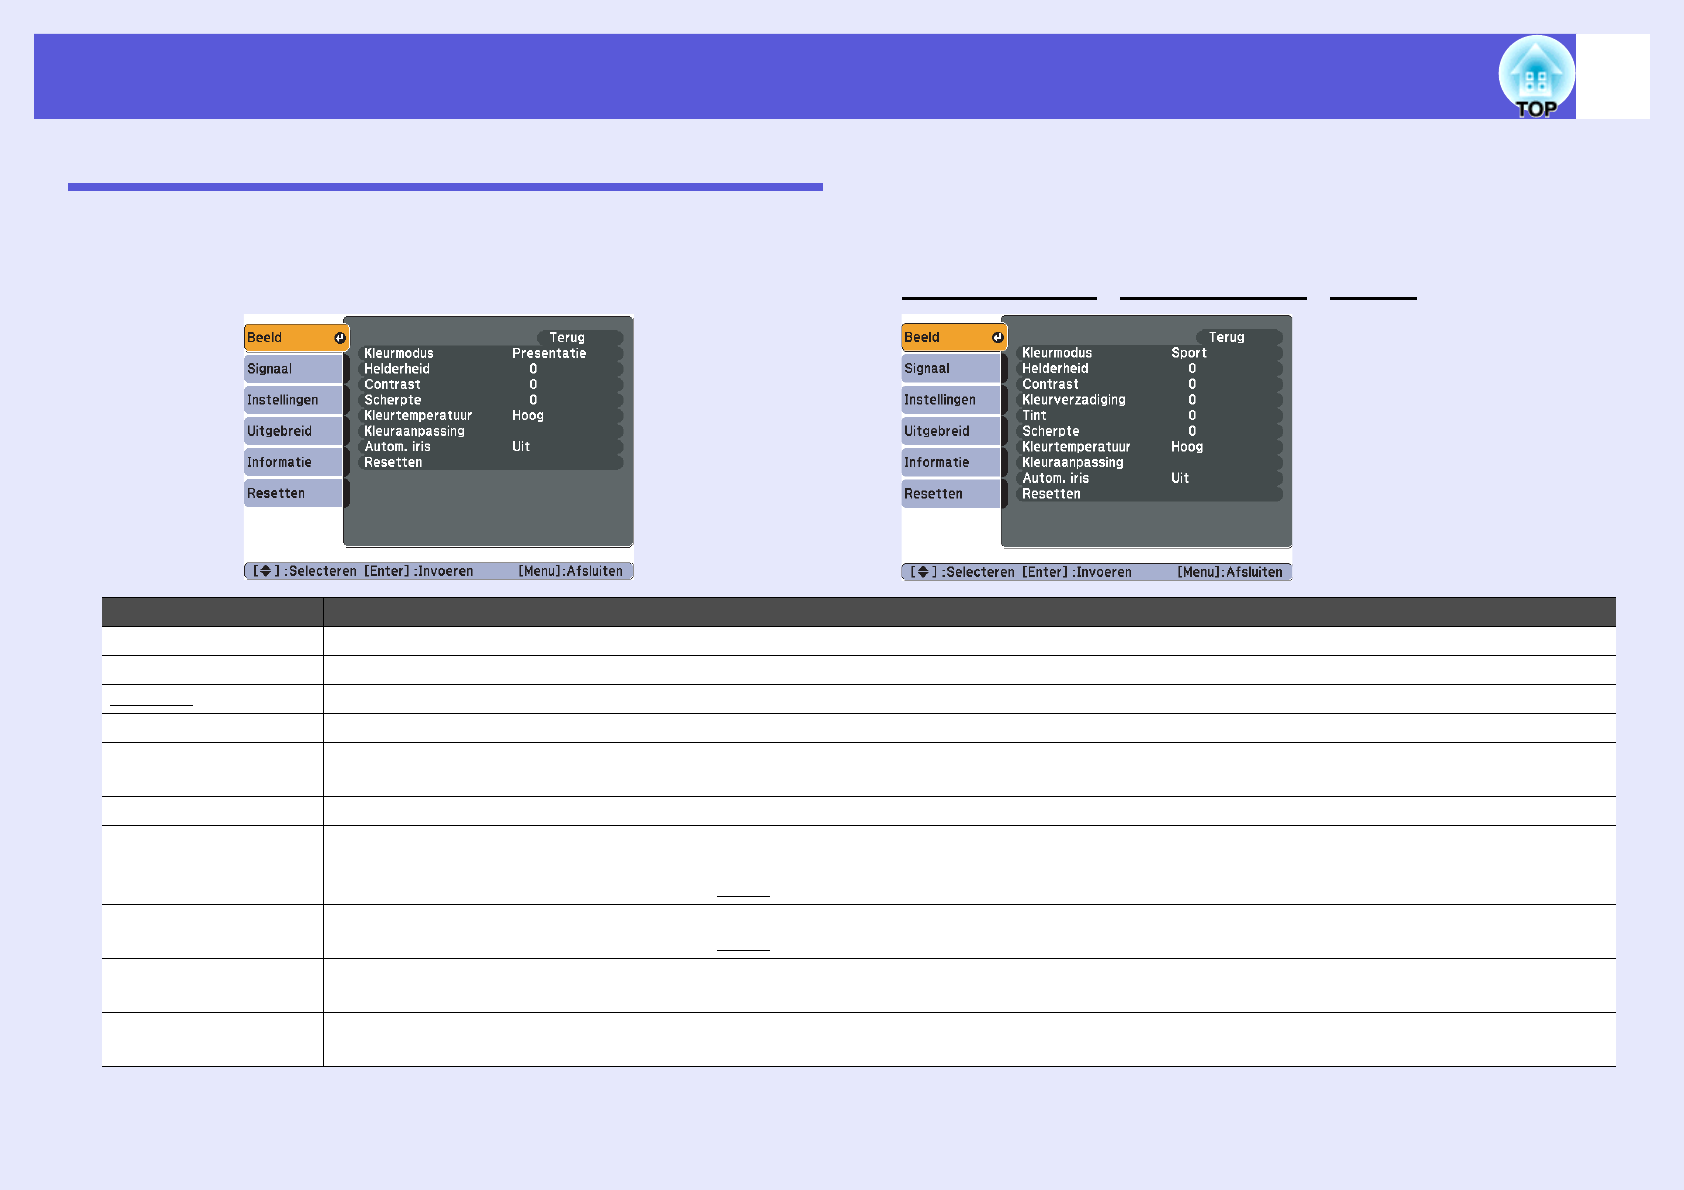
Task: Open the Instellingen tab in right menu
Action: (x=950, y=400)
